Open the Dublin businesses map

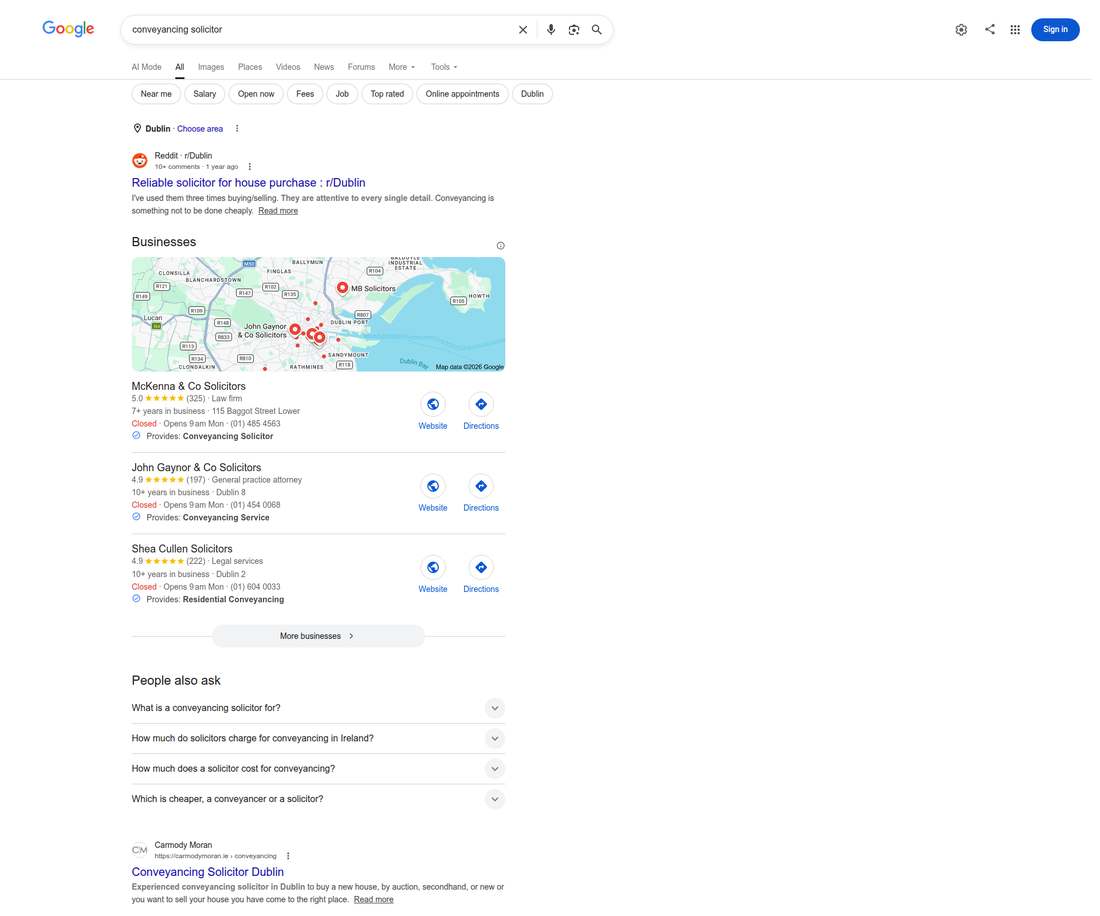tap(318, 314)
